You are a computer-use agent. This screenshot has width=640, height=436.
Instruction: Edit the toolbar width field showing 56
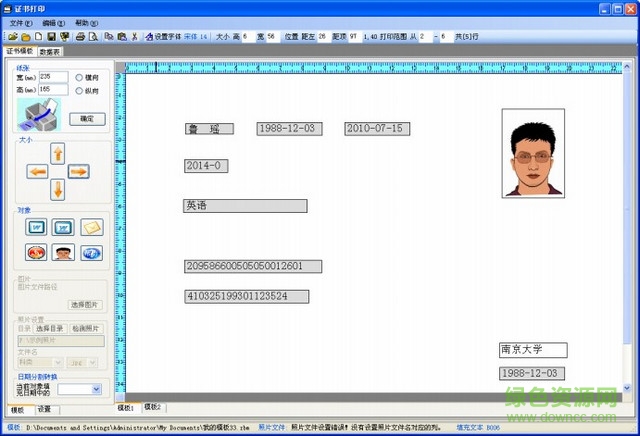click(x=272, y=37)
